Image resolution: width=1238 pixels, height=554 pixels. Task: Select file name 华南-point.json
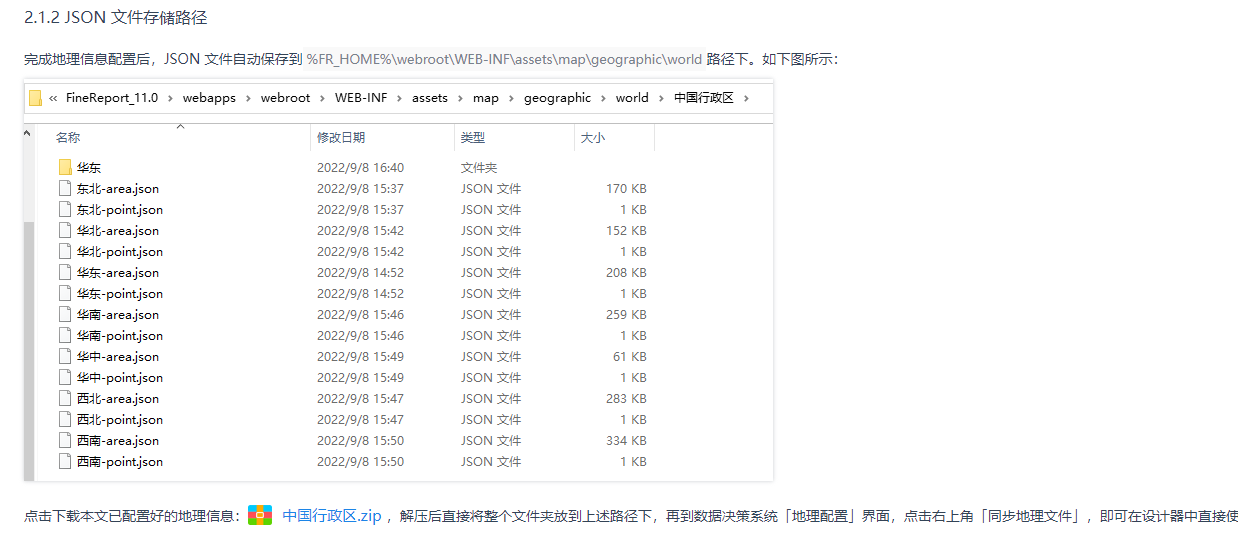pos(120,336)
